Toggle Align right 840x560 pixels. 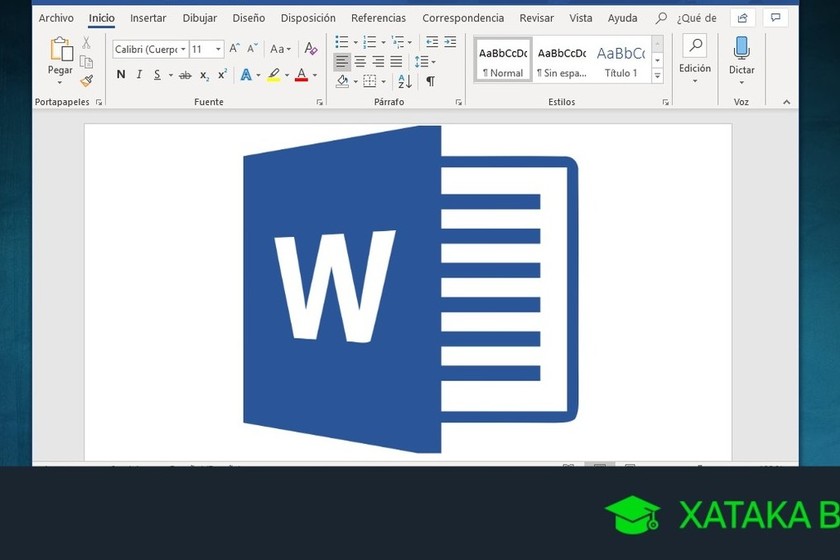tap(378, 62)
